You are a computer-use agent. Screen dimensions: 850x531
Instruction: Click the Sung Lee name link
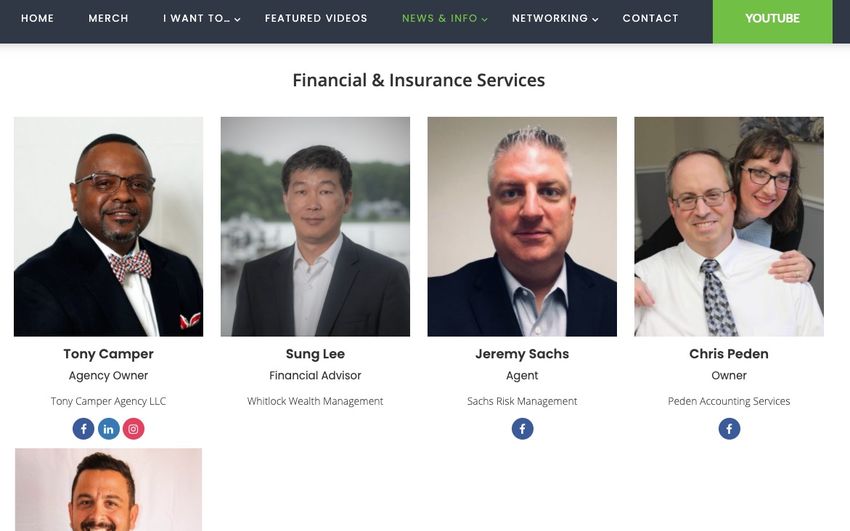(x=315, y=354)
